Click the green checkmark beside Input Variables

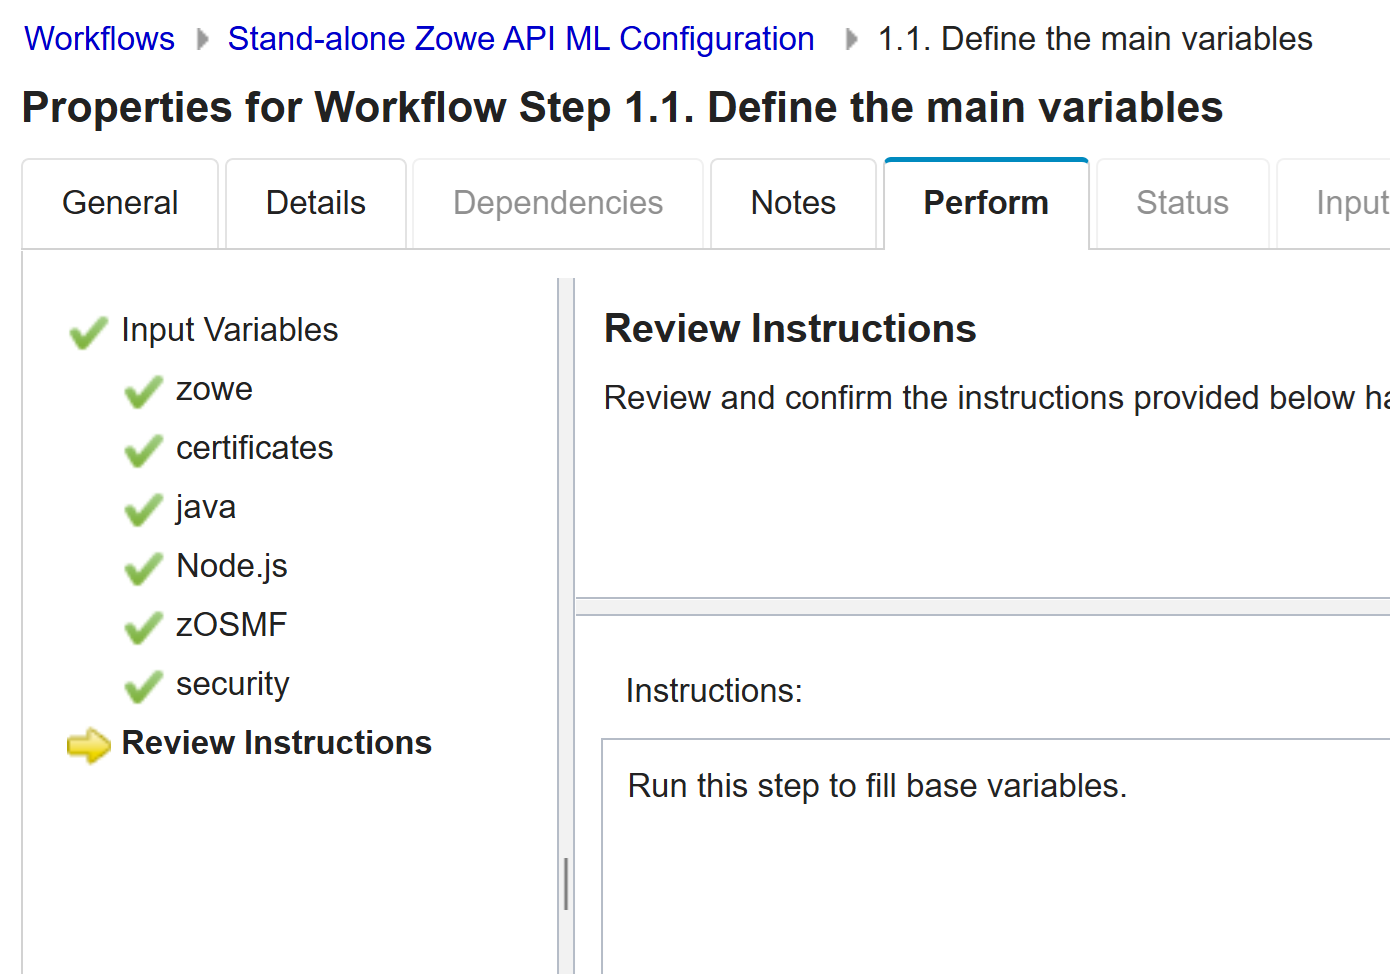[87, 333]
